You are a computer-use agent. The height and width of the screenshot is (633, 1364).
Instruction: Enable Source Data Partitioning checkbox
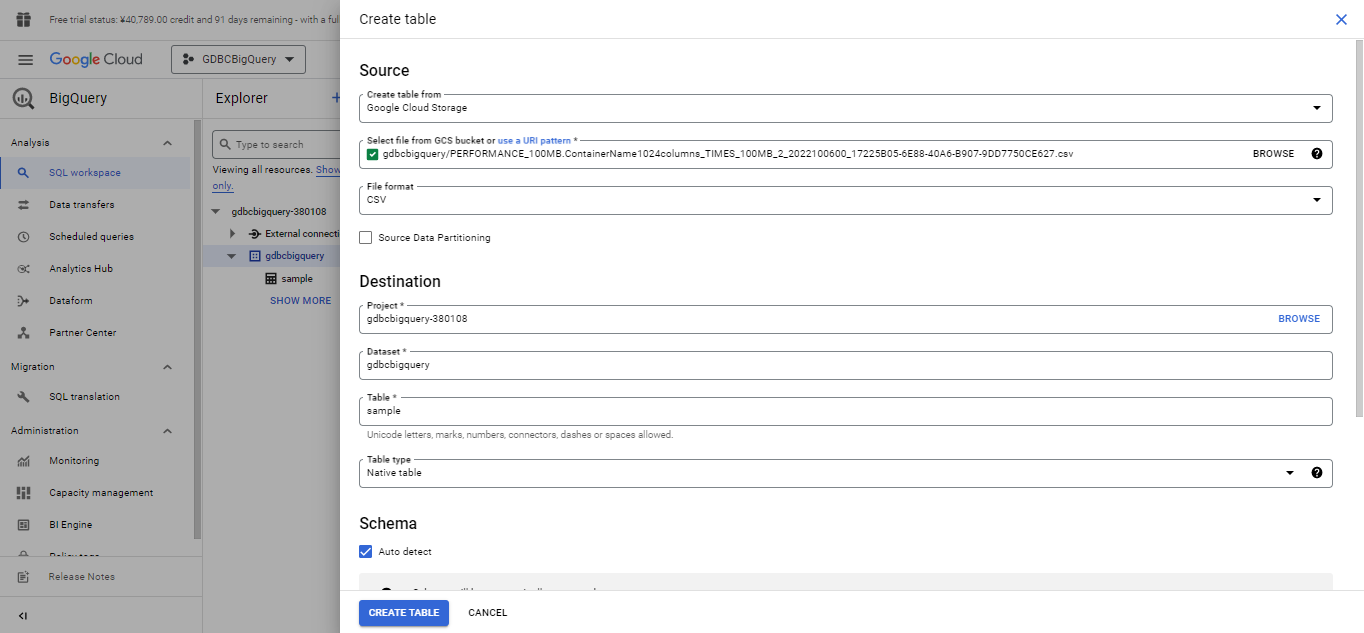(366, 238)
